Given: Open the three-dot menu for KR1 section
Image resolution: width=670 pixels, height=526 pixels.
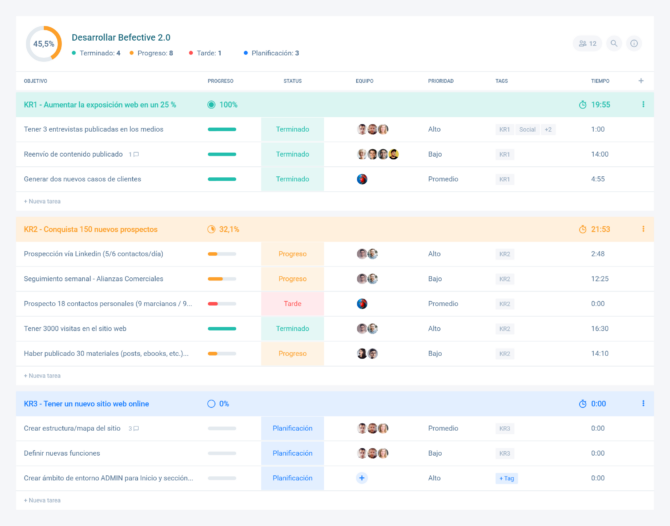Looking at the screenshot, I should click(x=643, y=104).
